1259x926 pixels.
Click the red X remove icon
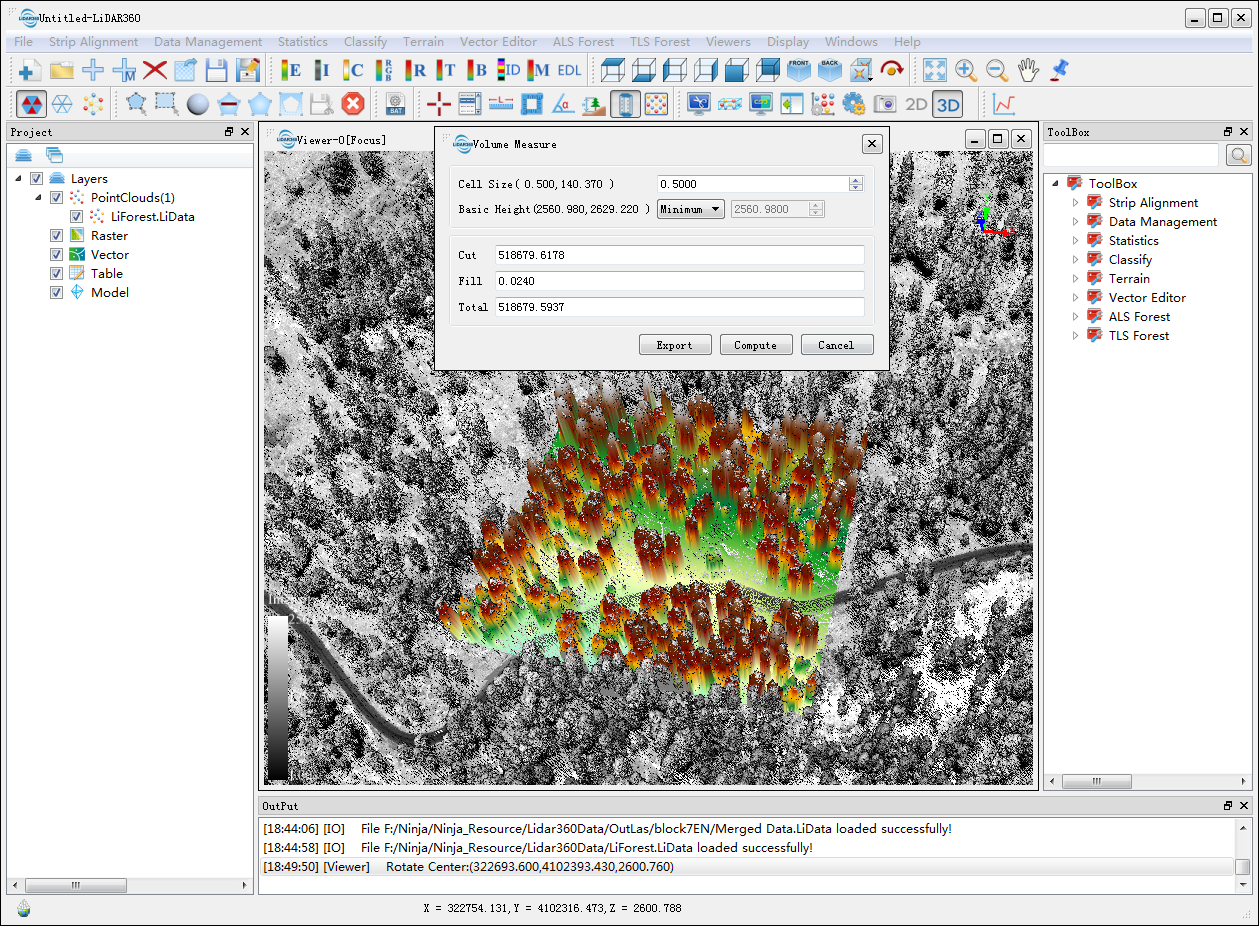pos(155,70)
